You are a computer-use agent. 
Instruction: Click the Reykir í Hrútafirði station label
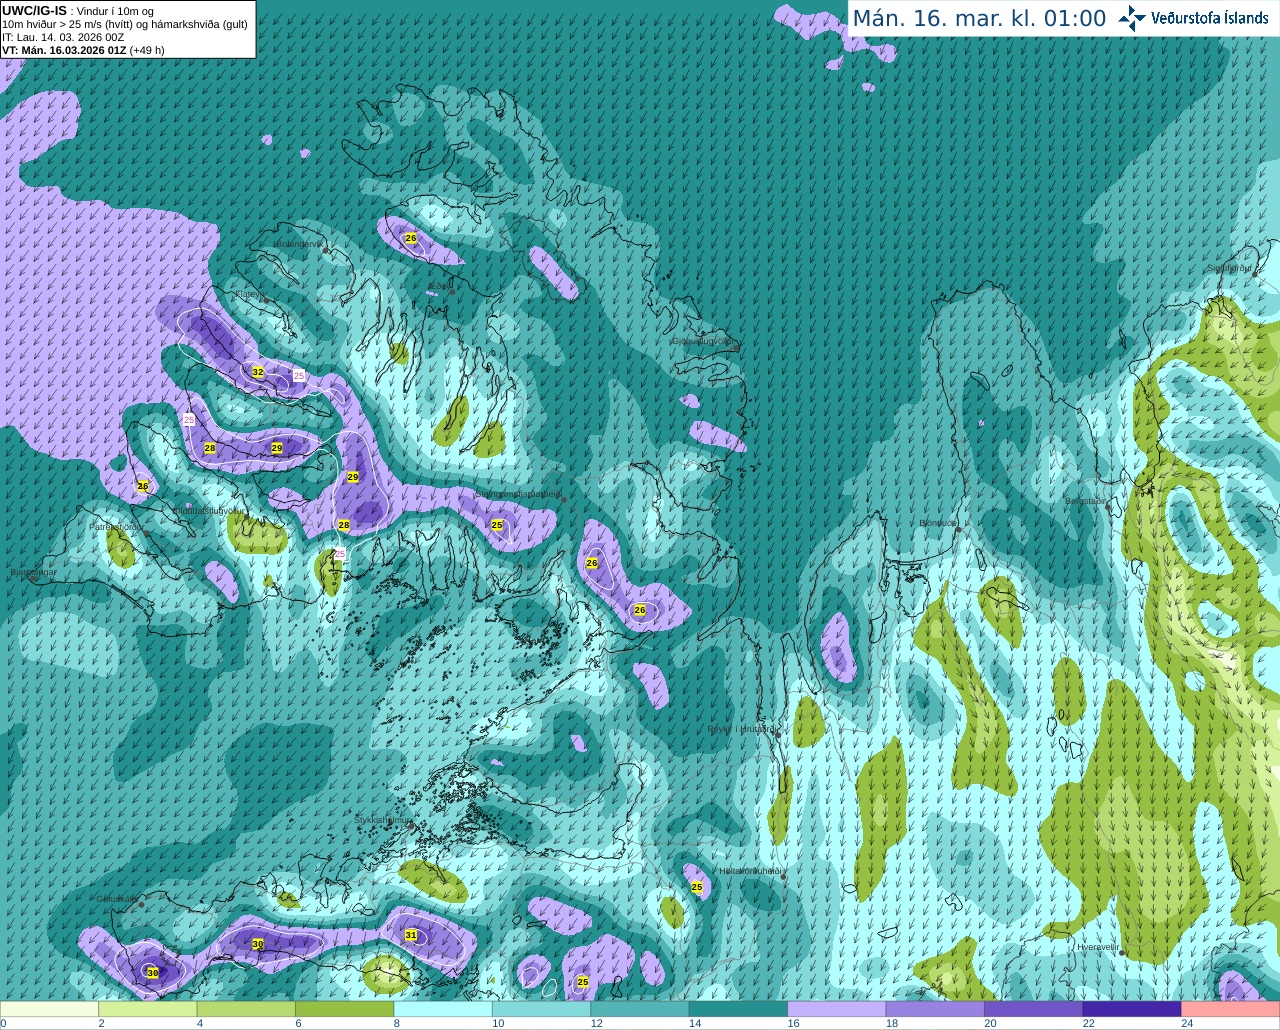click(x=740, y=729)
